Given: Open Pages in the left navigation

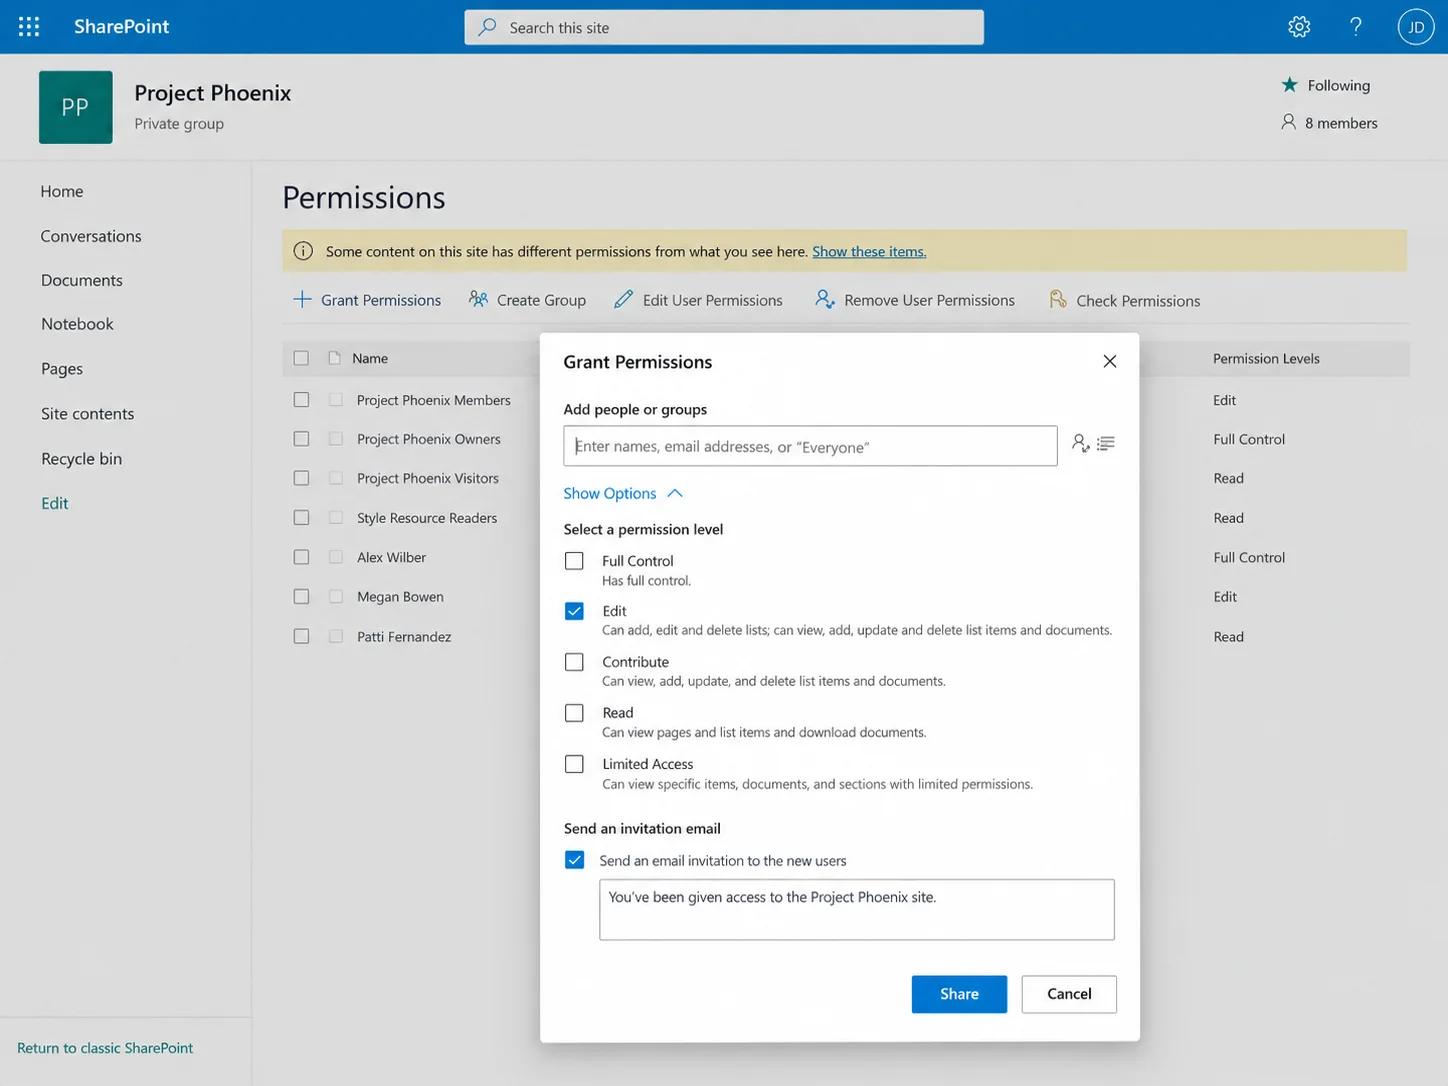Looking at the screenshot, I should (62, 369).
